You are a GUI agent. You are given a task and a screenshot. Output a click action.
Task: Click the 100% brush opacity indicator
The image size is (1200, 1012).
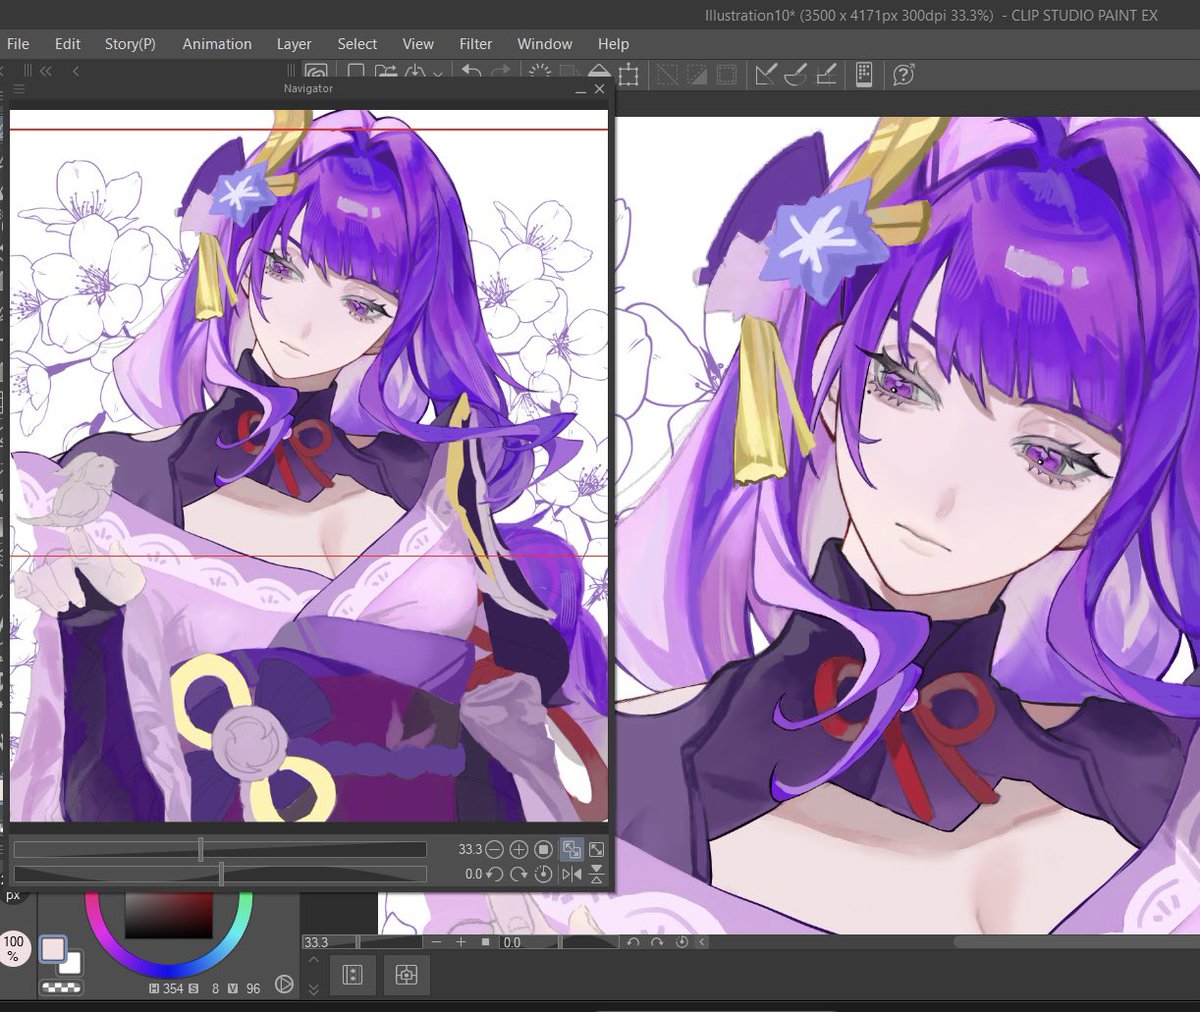pyautogui.click(x=14, y=949)
